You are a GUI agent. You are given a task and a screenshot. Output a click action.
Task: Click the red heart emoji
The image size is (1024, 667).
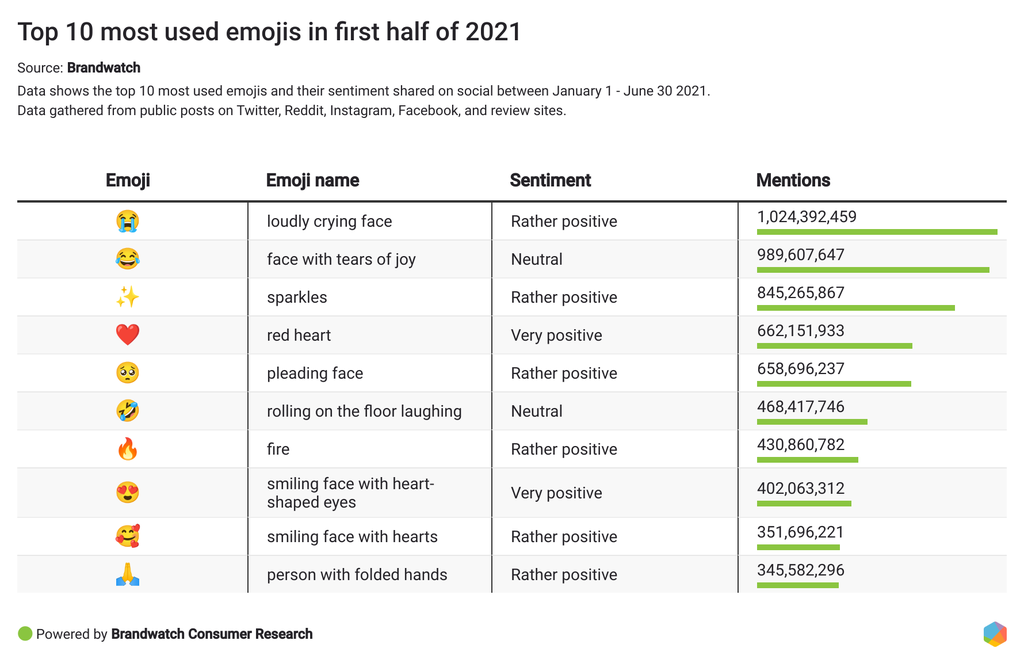(127, 335)
